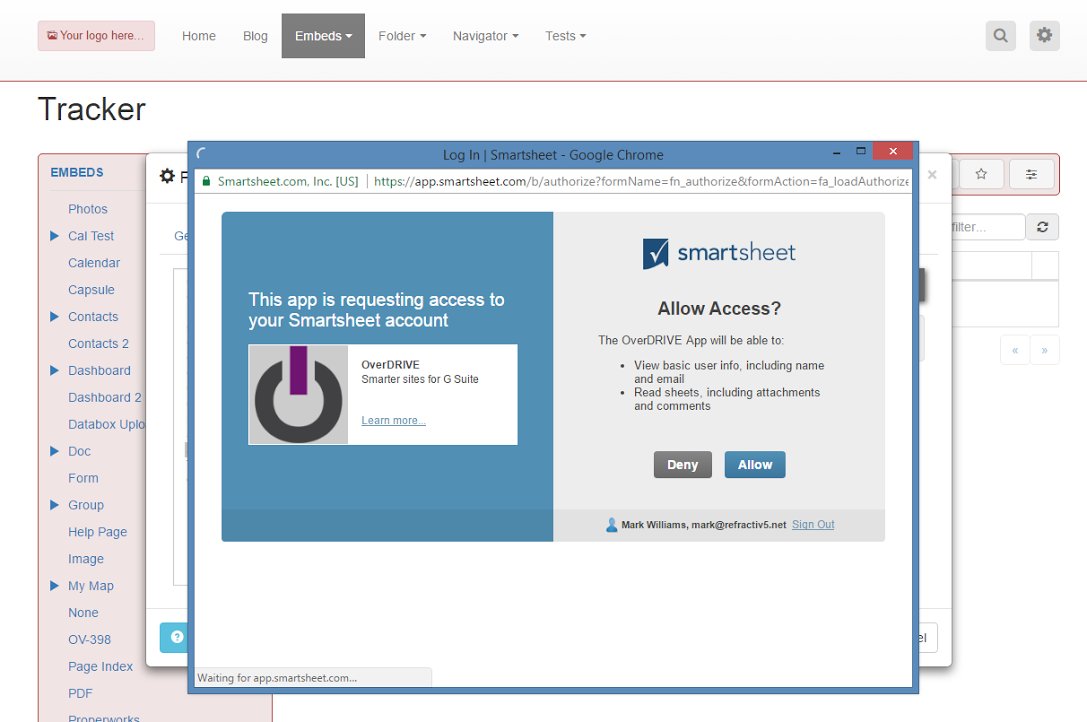1087x722 pixels.
Task: Click the popup address bar URL
Action: 641,182
